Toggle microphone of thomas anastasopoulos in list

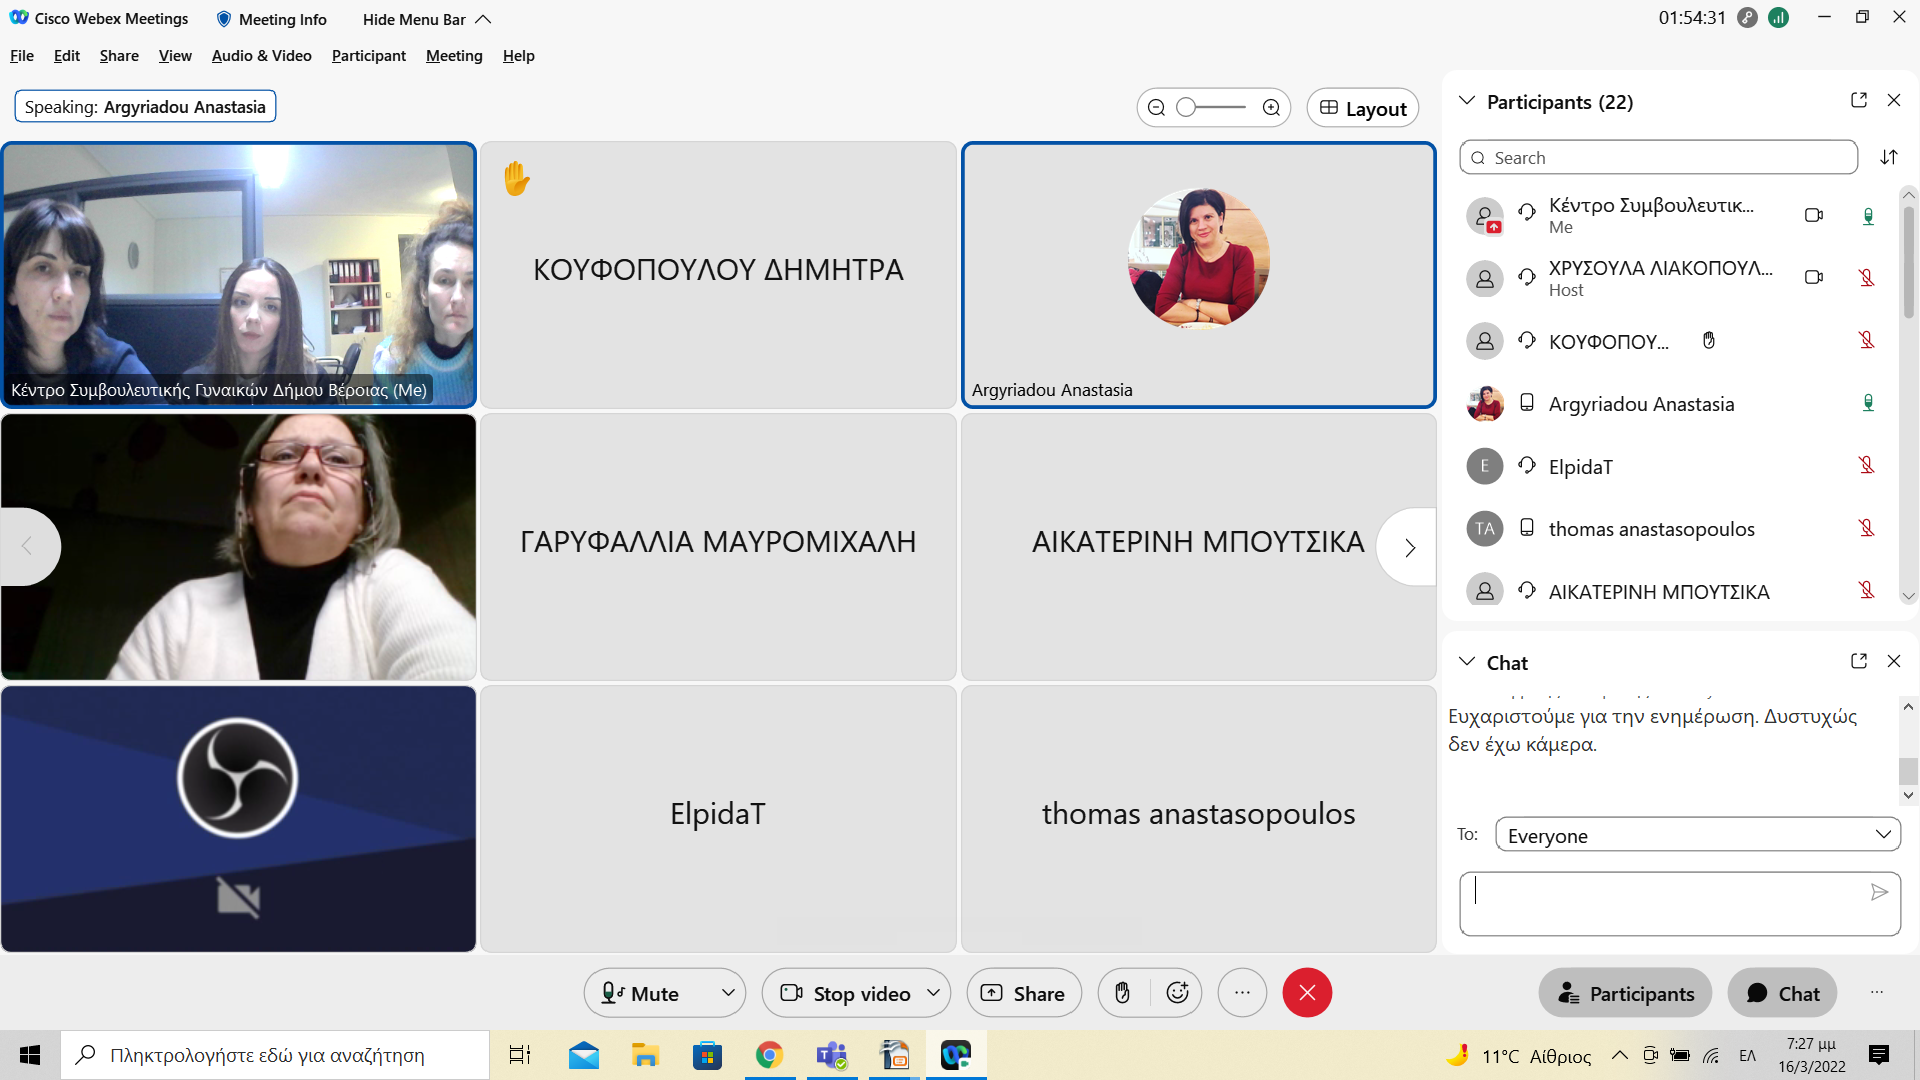pos(1866,528)
